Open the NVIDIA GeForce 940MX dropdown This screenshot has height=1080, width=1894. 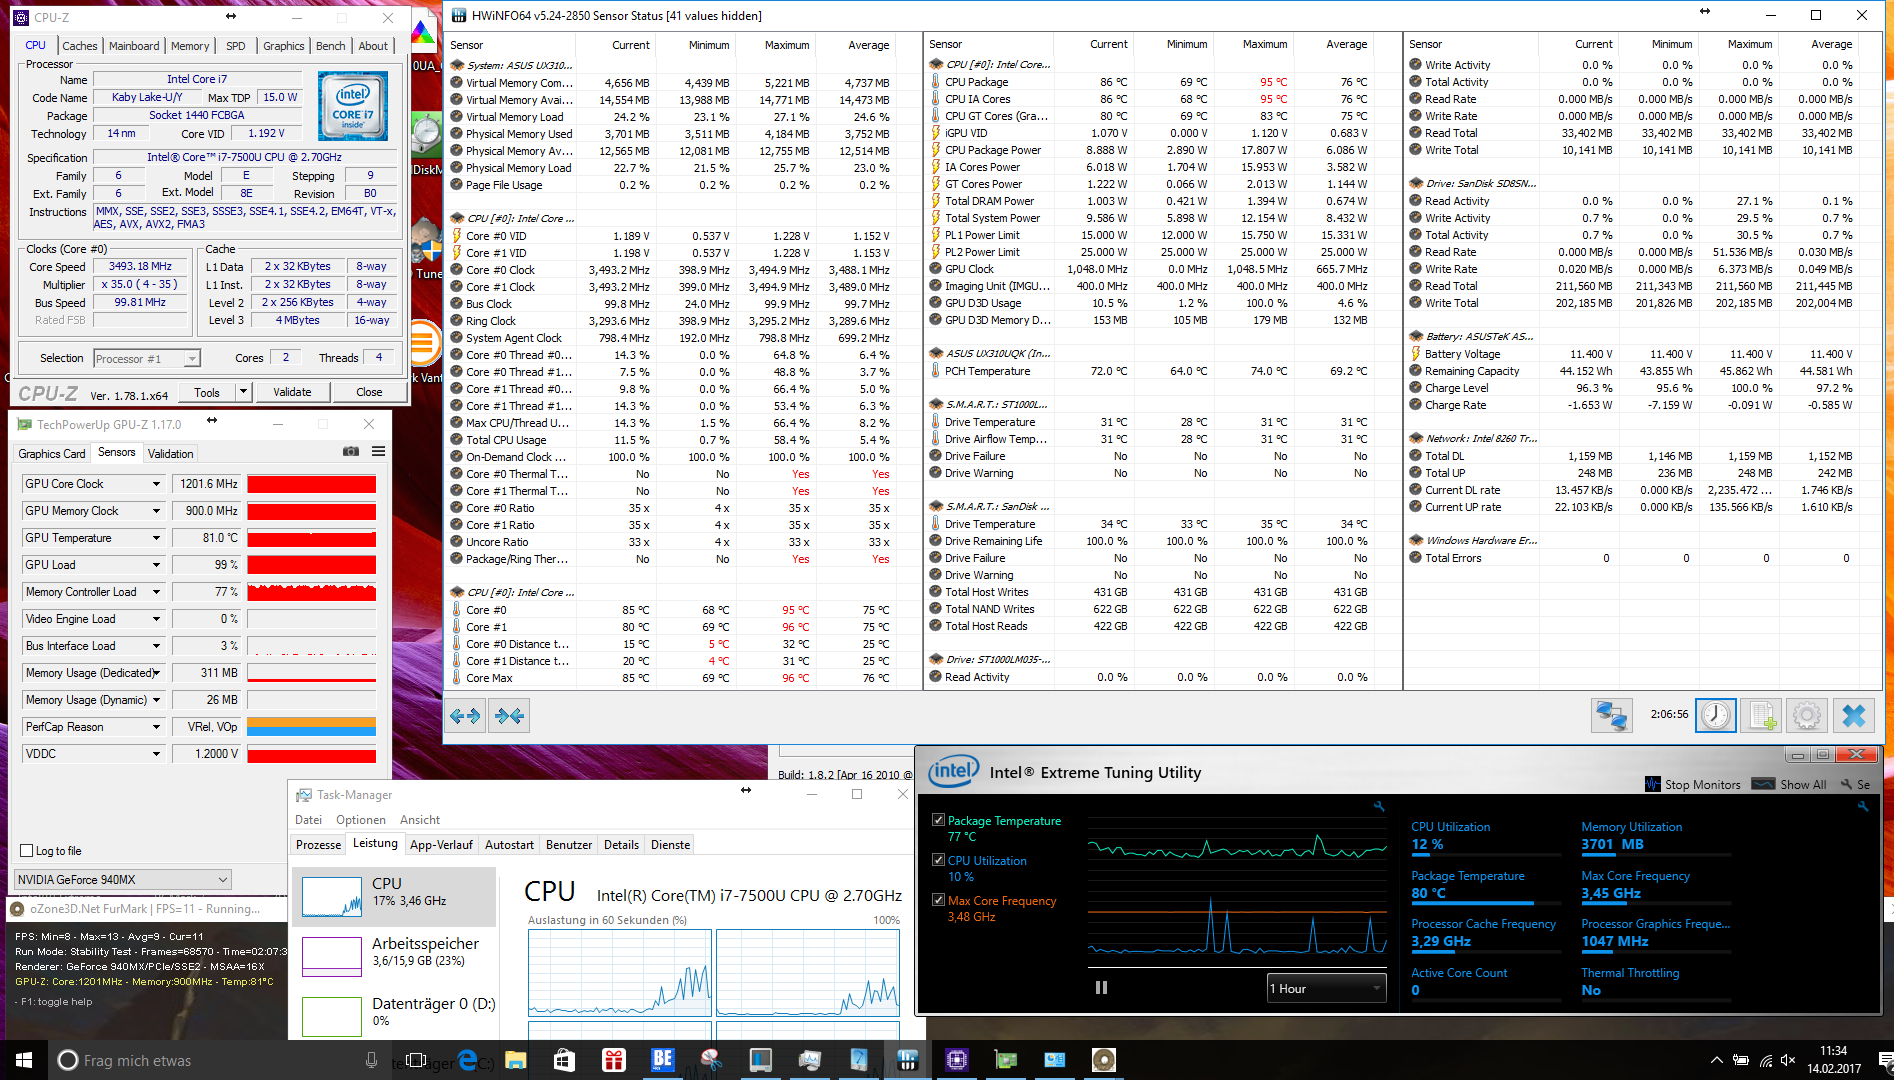(122, 880)
